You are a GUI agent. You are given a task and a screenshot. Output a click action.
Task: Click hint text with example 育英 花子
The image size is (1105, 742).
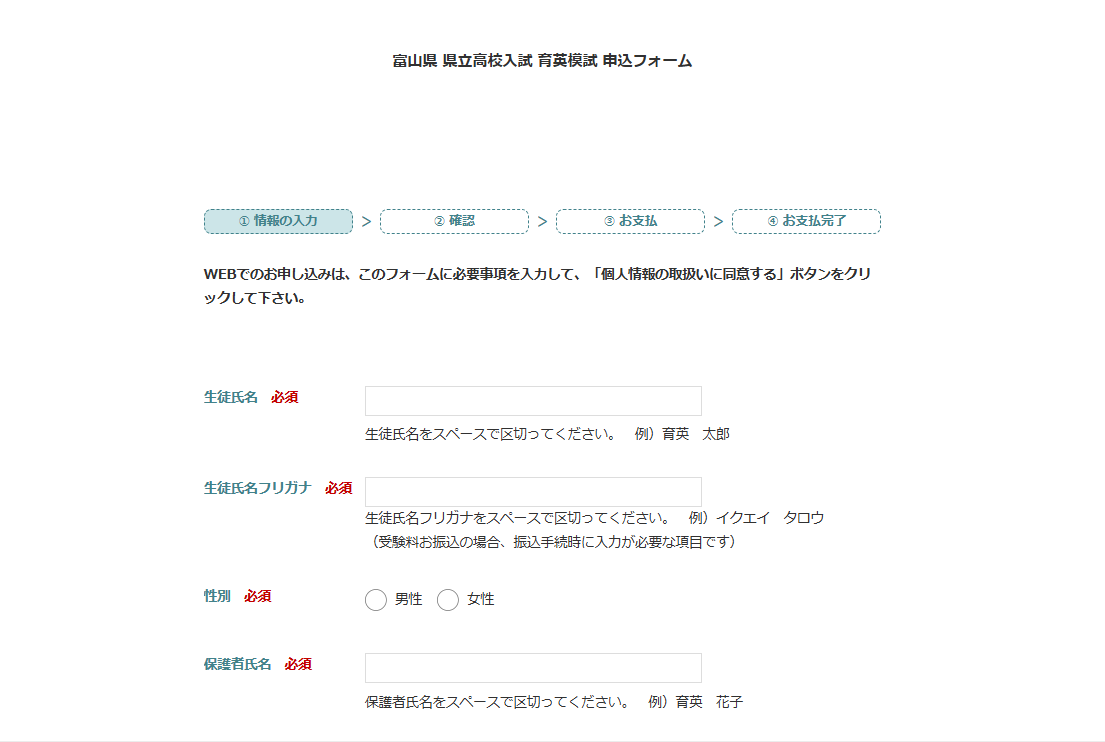click(554, 702)
